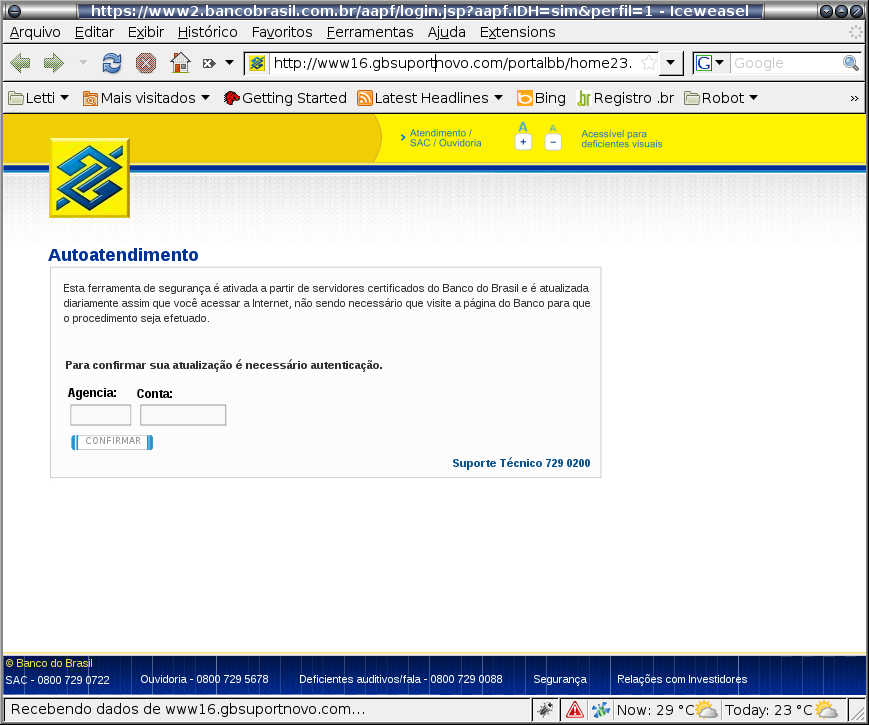Go to the Home page

[x=180, y=63]
